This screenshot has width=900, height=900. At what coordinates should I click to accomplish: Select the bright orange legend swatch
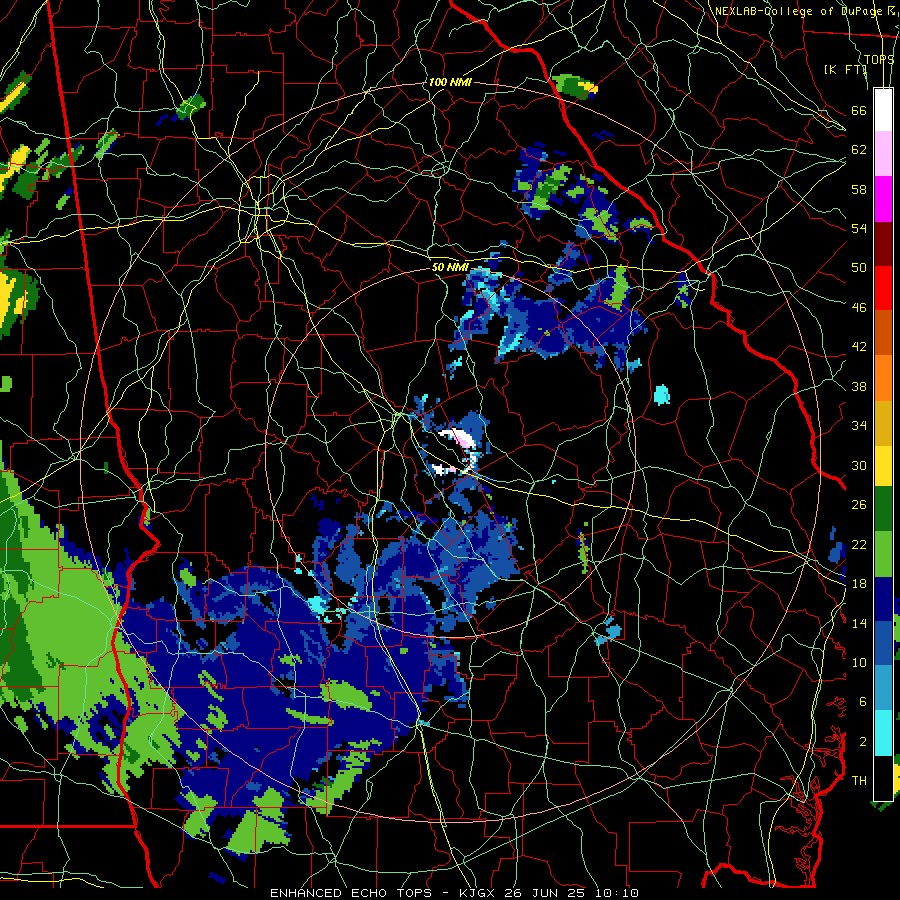coord(883,378)
